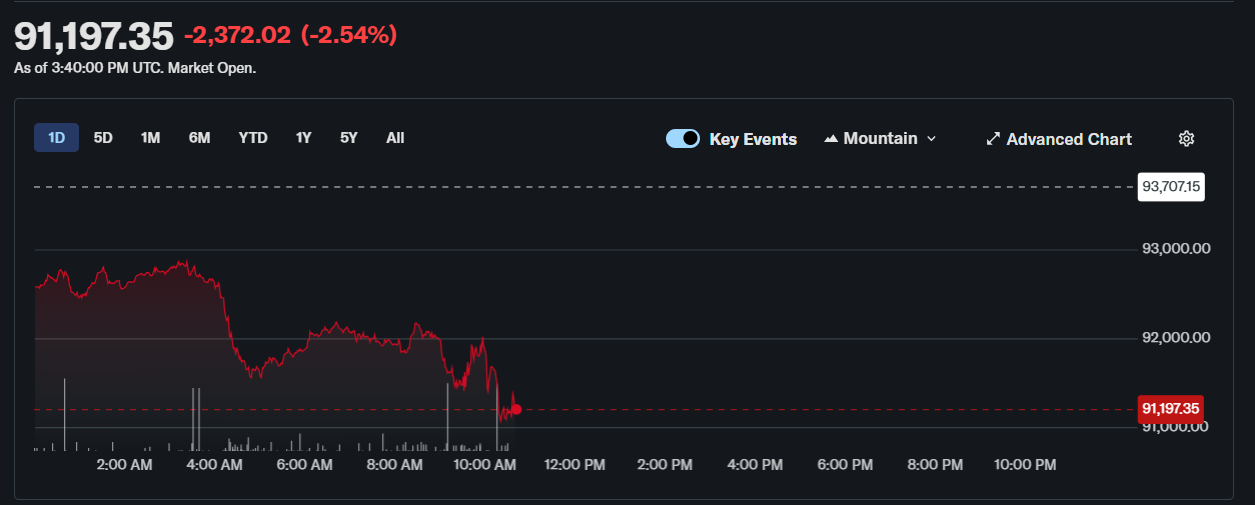1255x505 pixels.
Task: Click the -2,372.02 price change value
Action: click(238, 36)
